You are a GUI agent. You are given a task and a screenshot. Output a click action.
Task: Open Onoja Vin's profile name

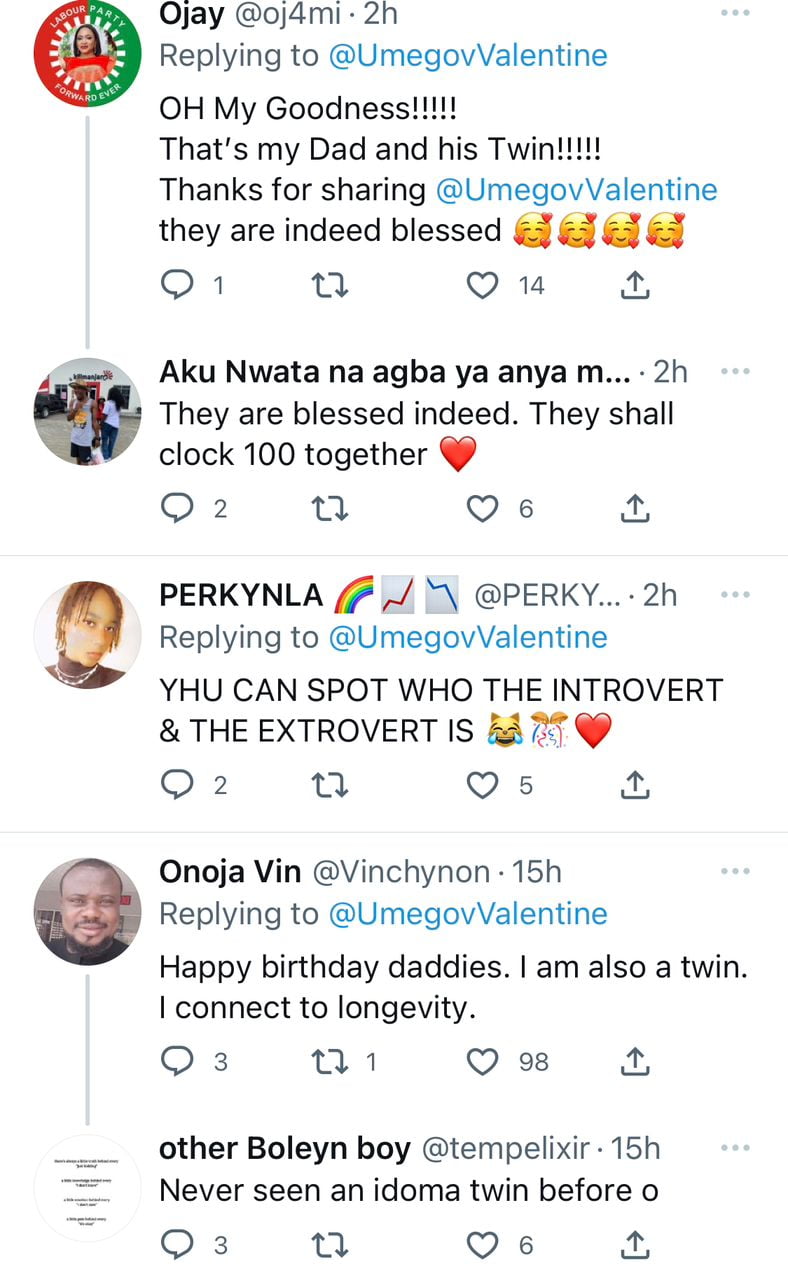pyautogui.click(x=230, y=872)
